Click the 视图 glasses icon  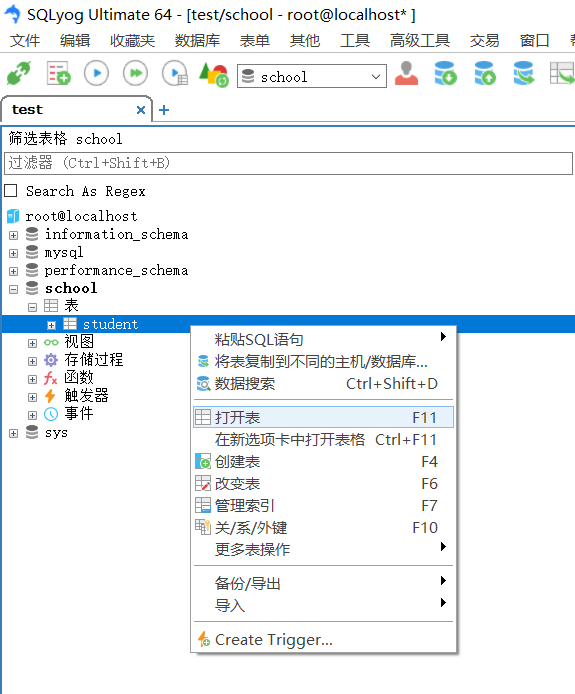(x=51, y=342)
